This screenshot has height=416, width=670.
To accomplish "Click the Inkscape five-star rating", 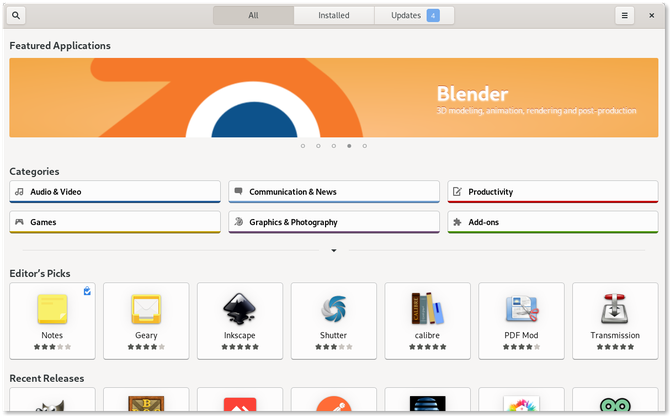I will 240,347.
